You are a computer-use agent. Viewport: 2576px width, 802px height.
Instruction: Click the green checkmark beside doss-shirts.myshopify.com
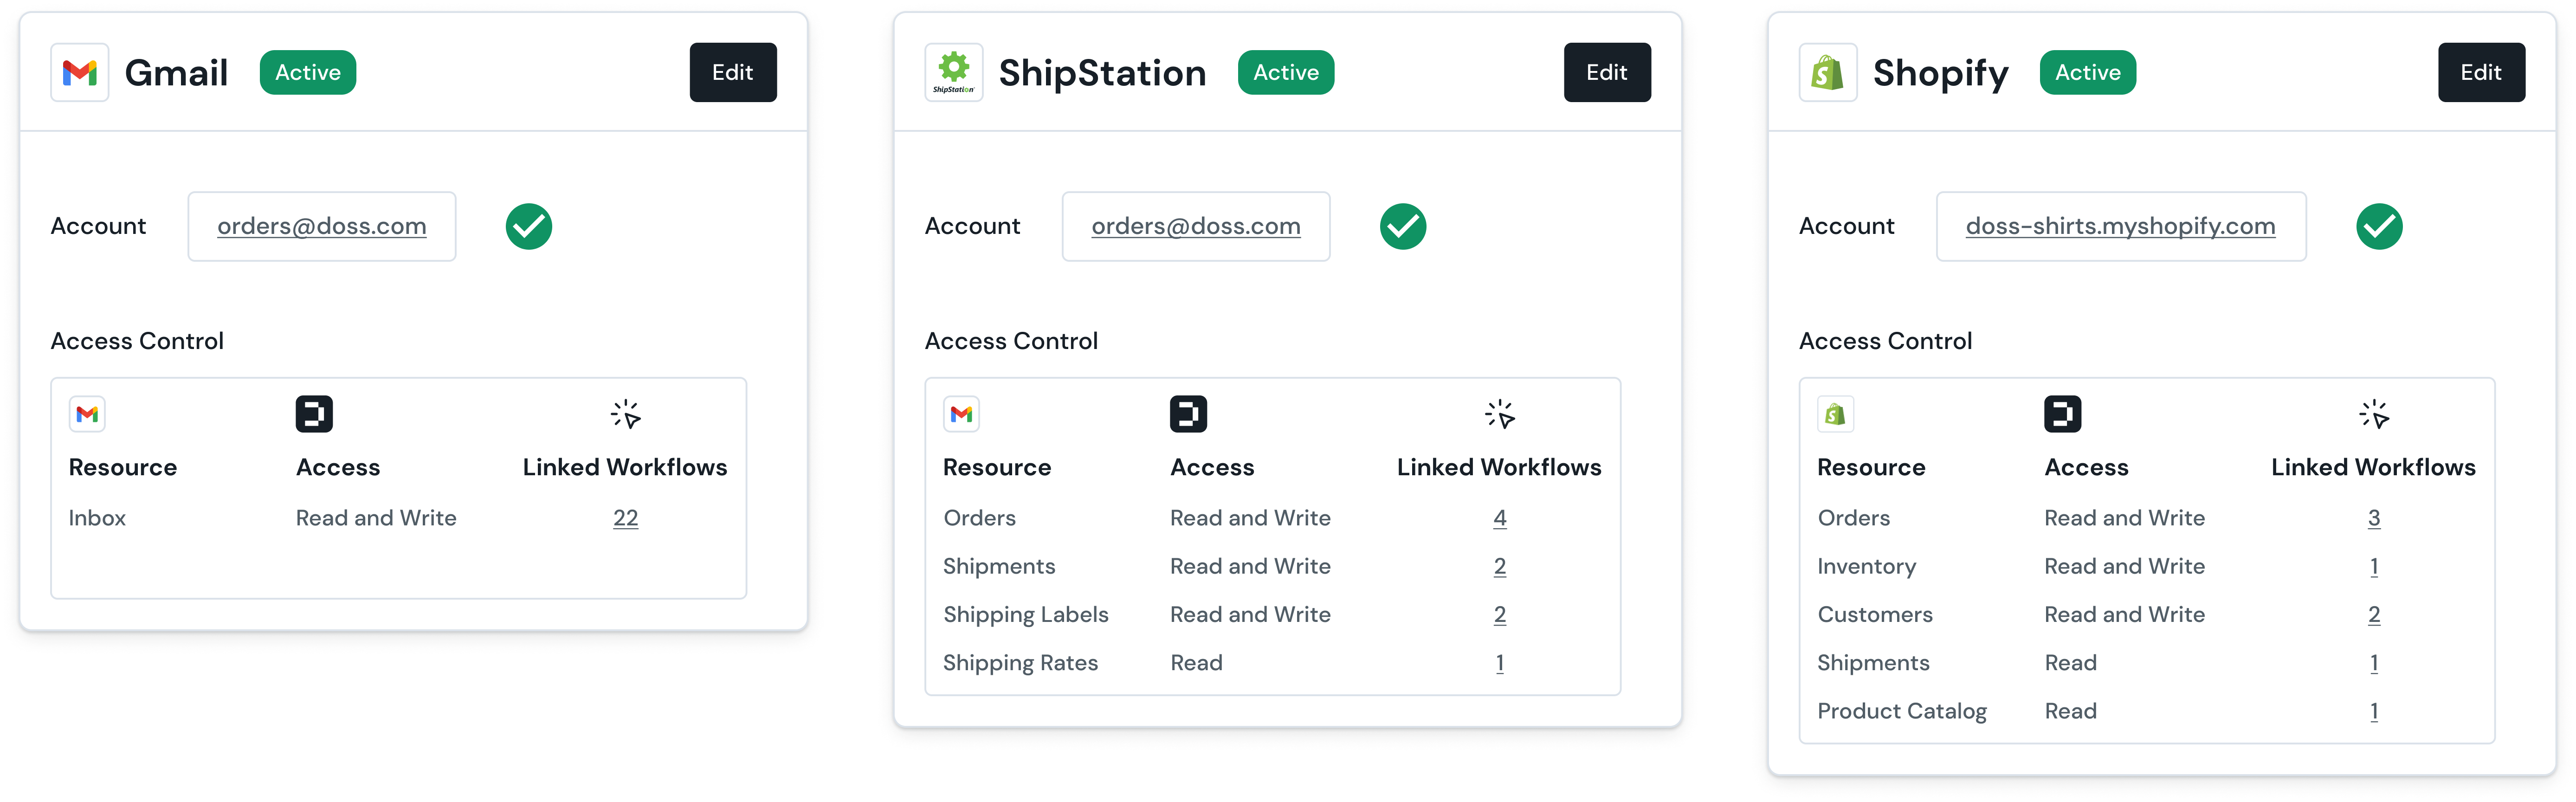point(2380,226)
